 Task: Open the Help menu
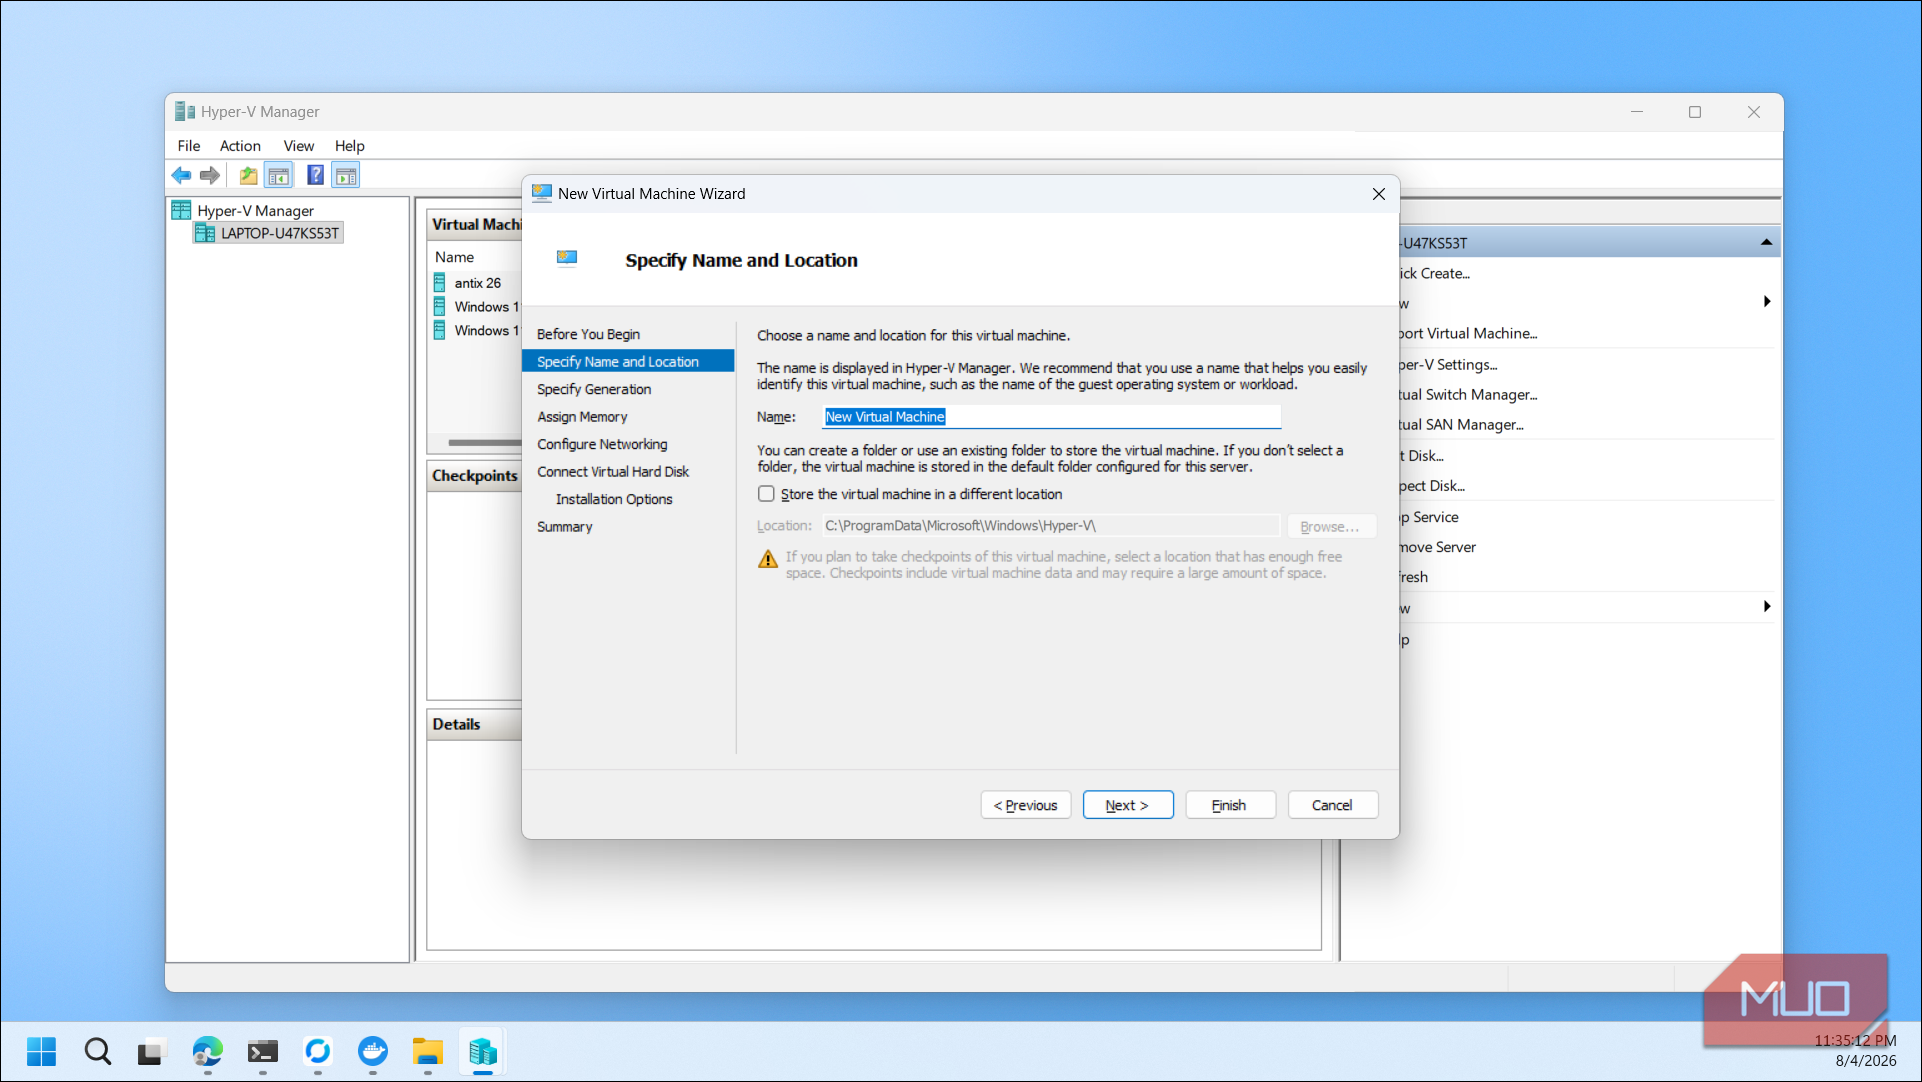point(349,146)
